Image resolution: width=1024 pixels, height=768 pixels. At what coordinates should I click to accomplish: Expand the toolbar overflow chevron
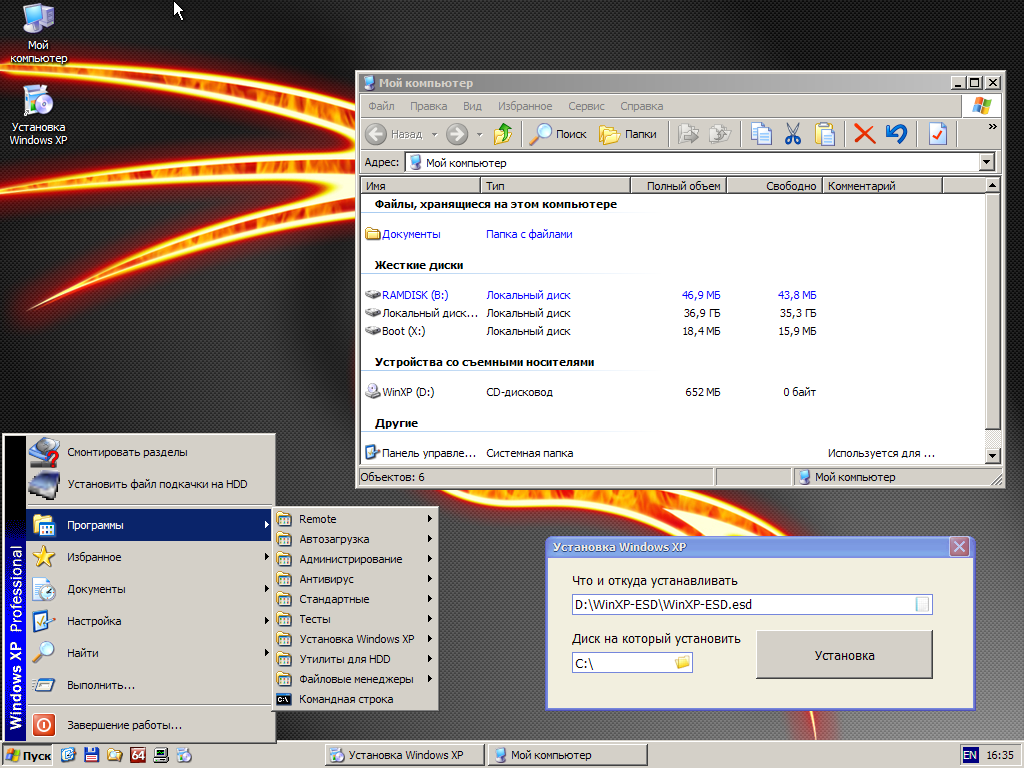[993, 127]
